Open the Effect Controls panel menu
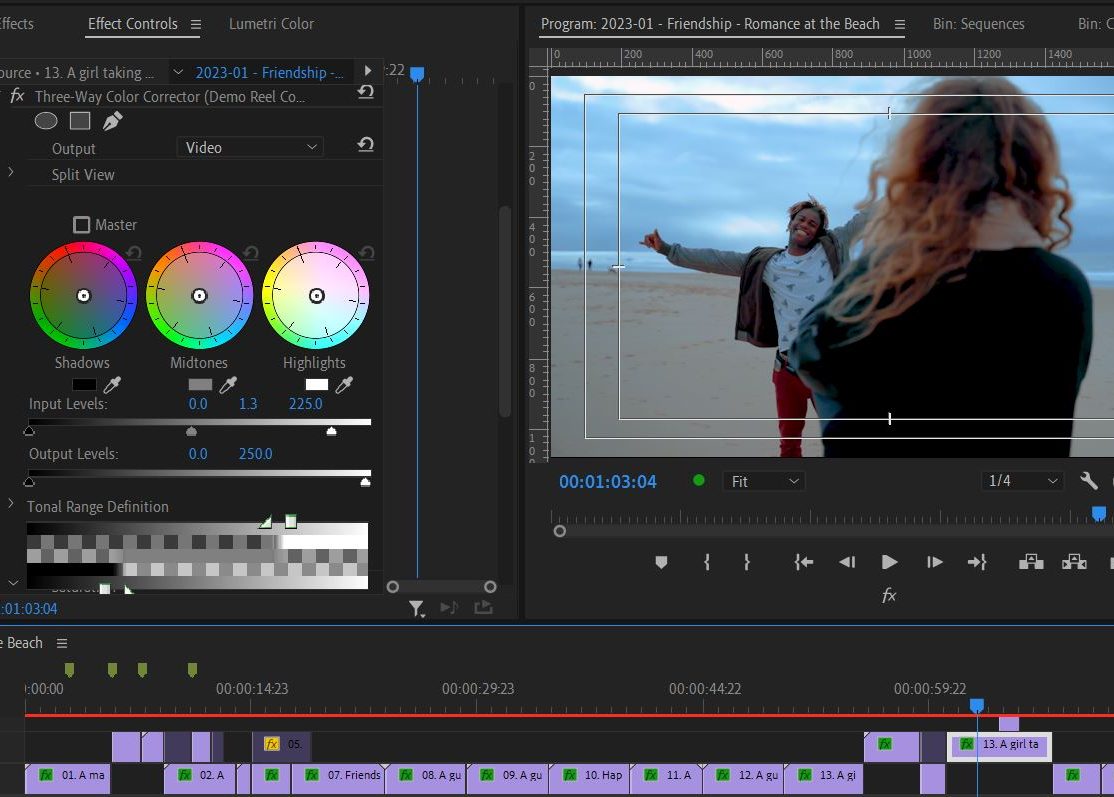1114x797 pixels. [196, 24]
